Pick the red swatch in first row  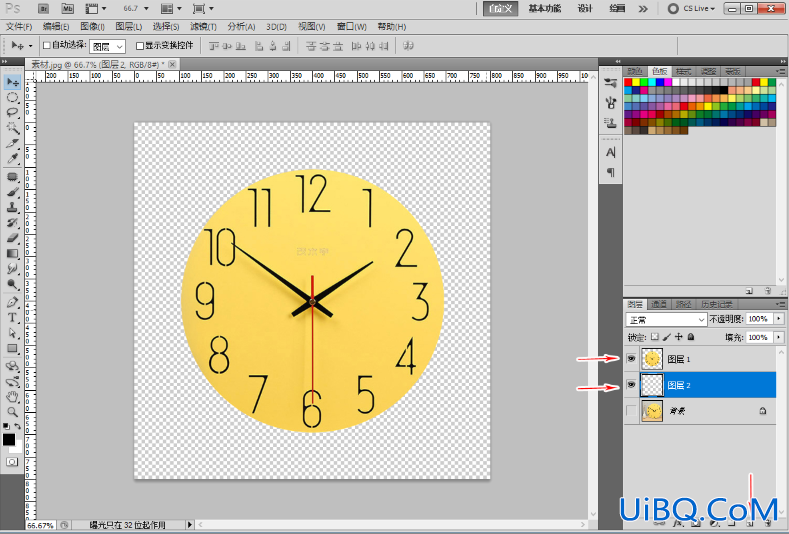click(x=628, y=82)
